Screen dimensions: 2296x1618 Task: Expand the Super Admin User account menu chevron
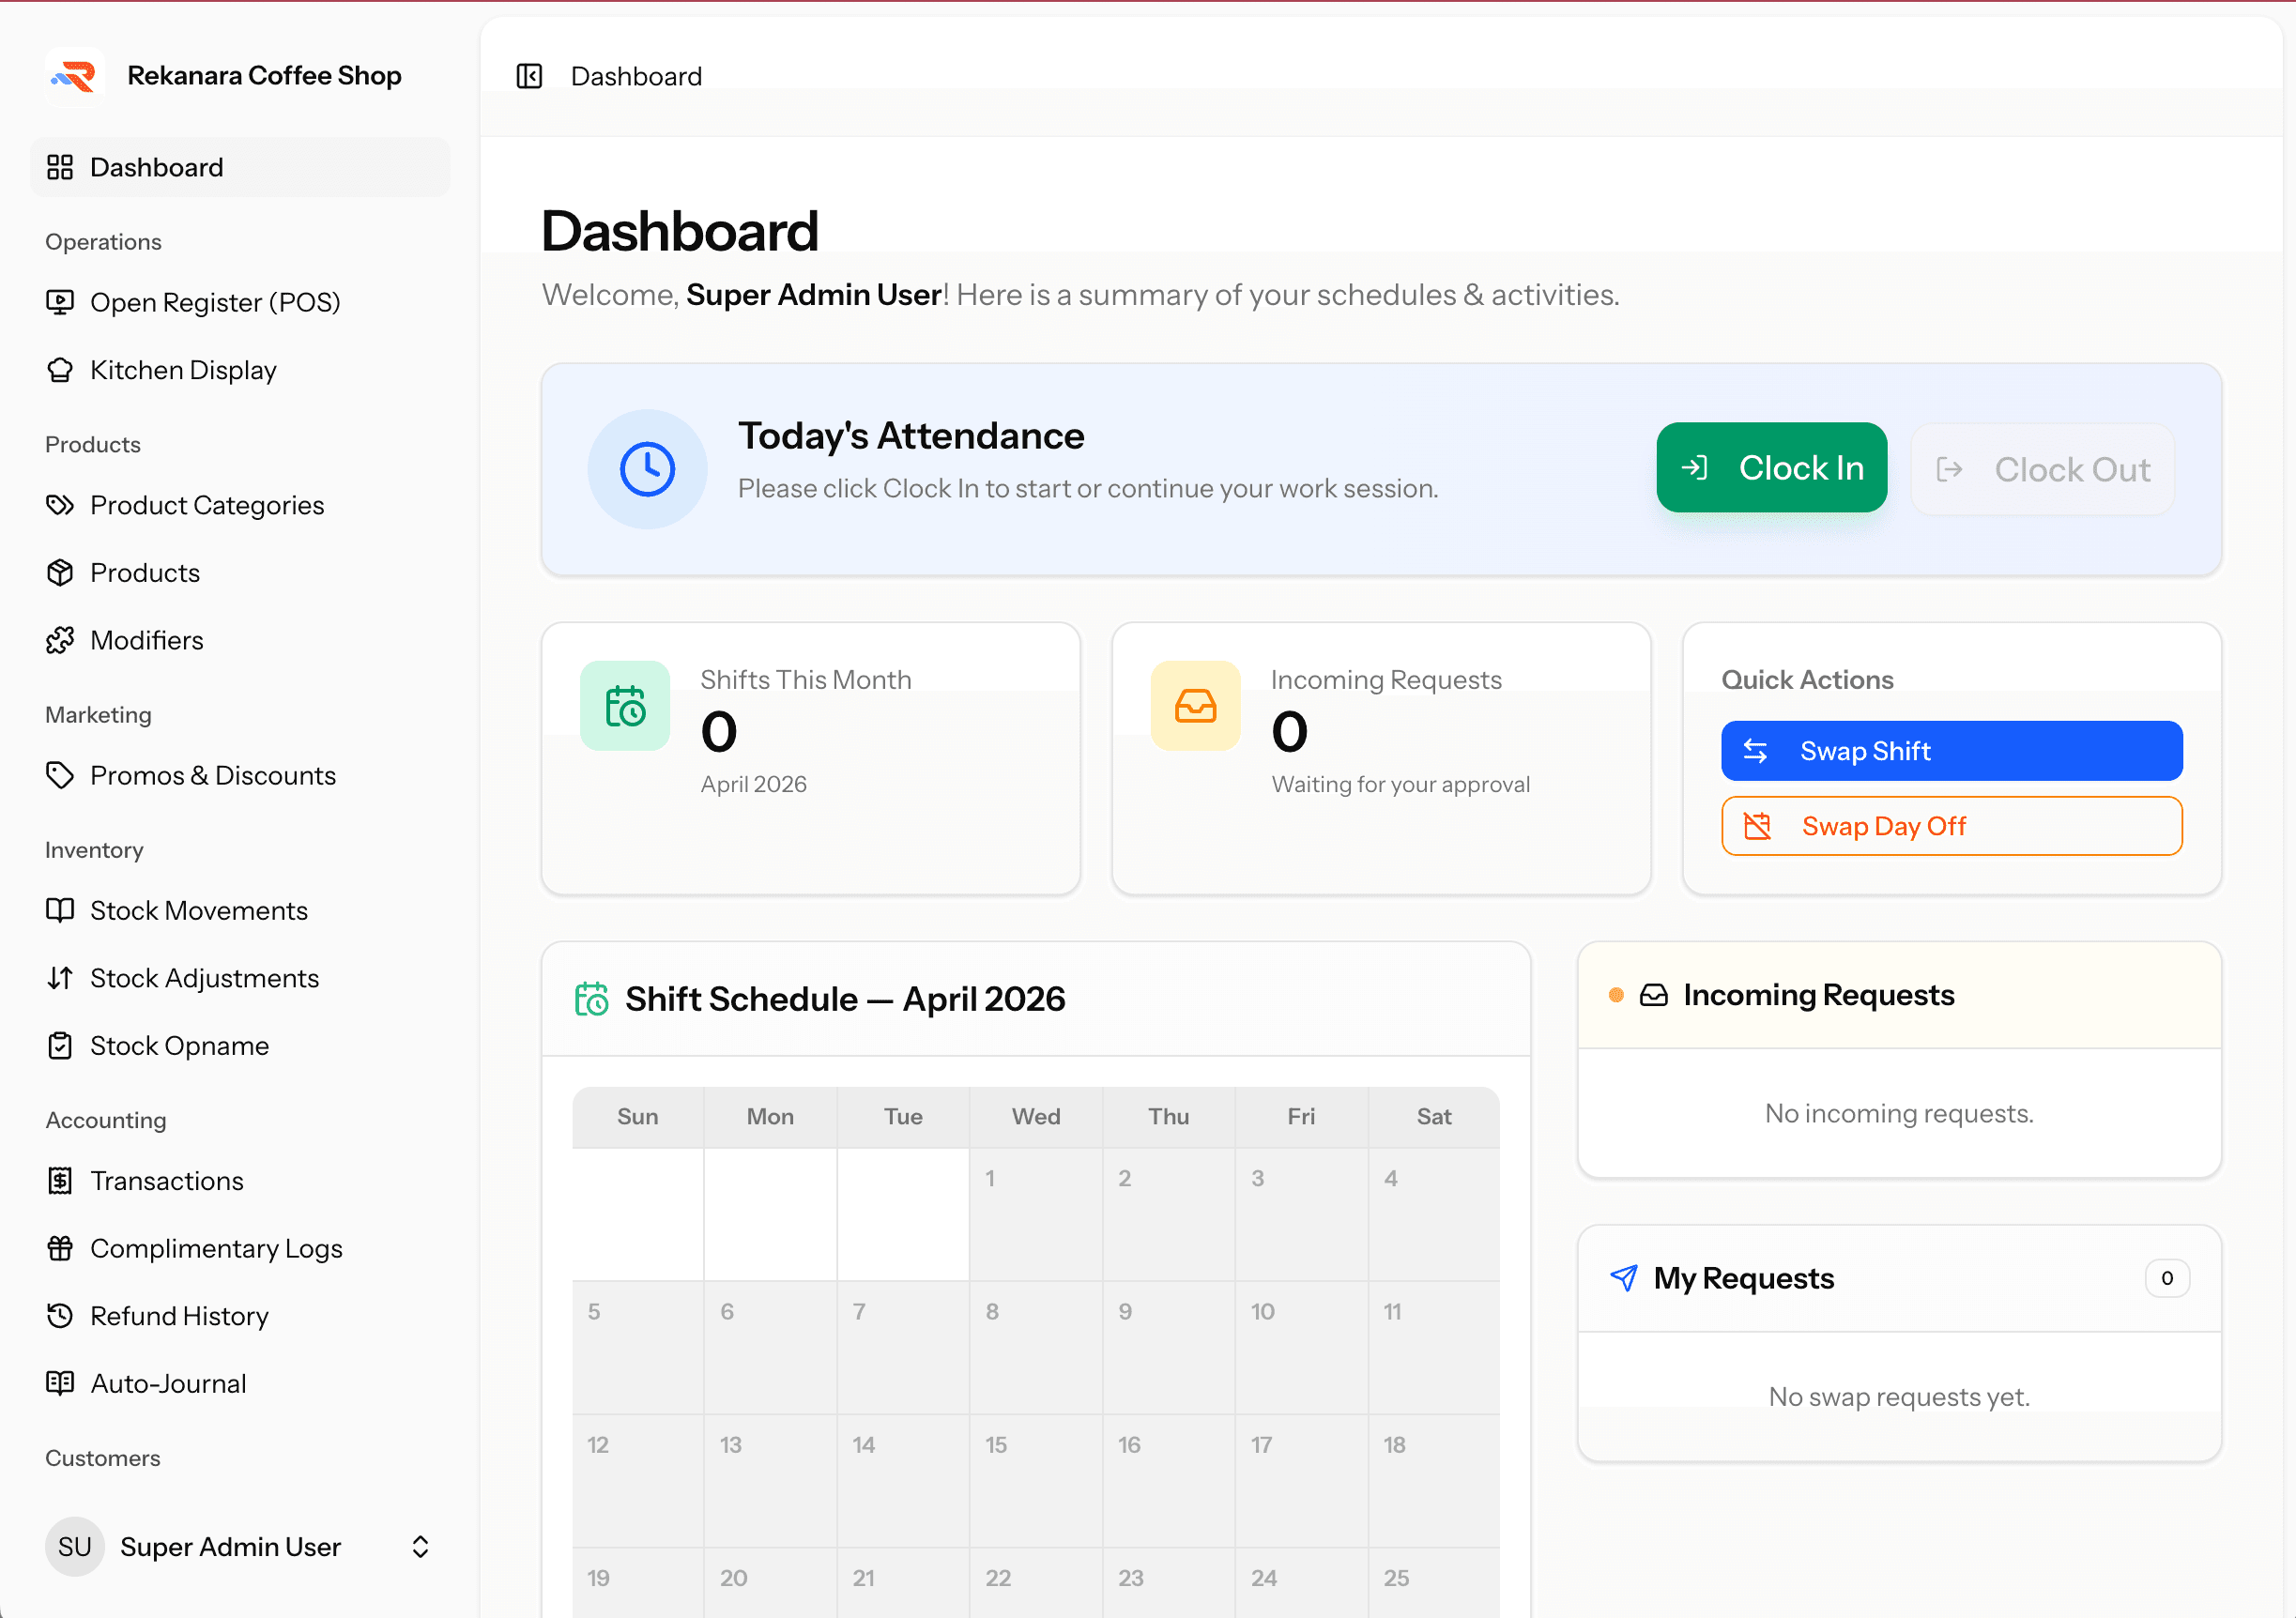[x=420, y=1547]
